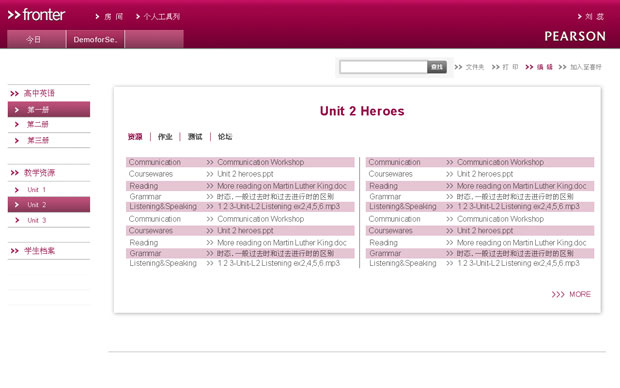Open the DemoforSe. tab
This screenshot has width=620, height=388.
coord(95,40)
